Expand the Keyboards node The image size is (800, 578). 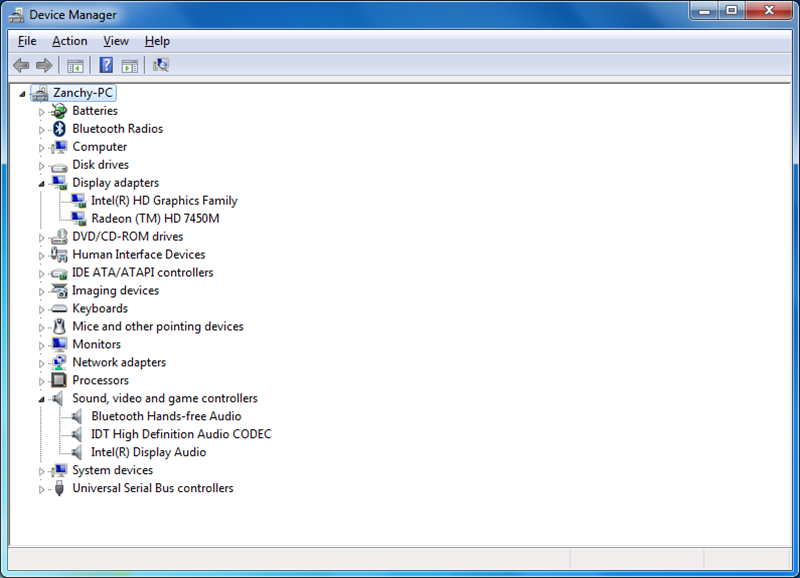41,310
